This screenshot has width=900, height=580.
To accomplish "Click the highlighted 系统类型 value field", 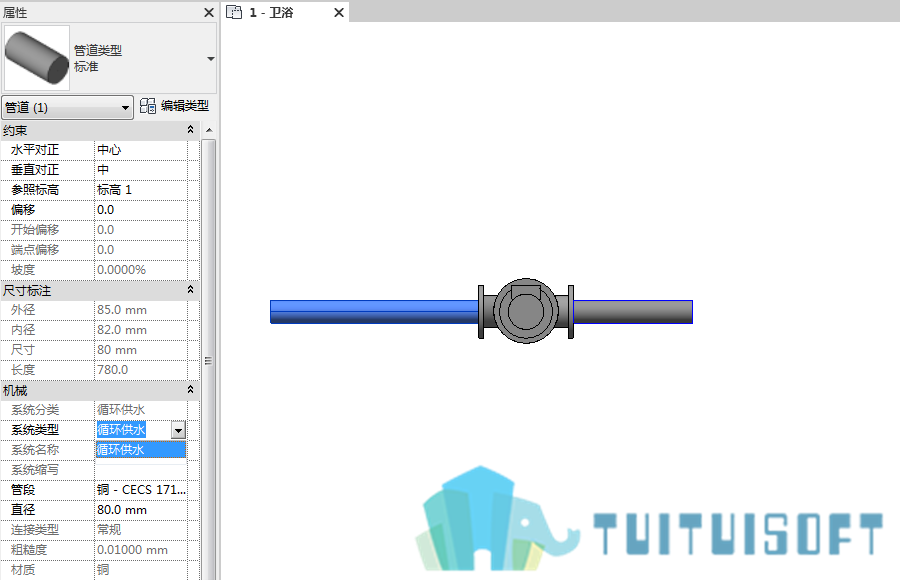I will 133,430.
